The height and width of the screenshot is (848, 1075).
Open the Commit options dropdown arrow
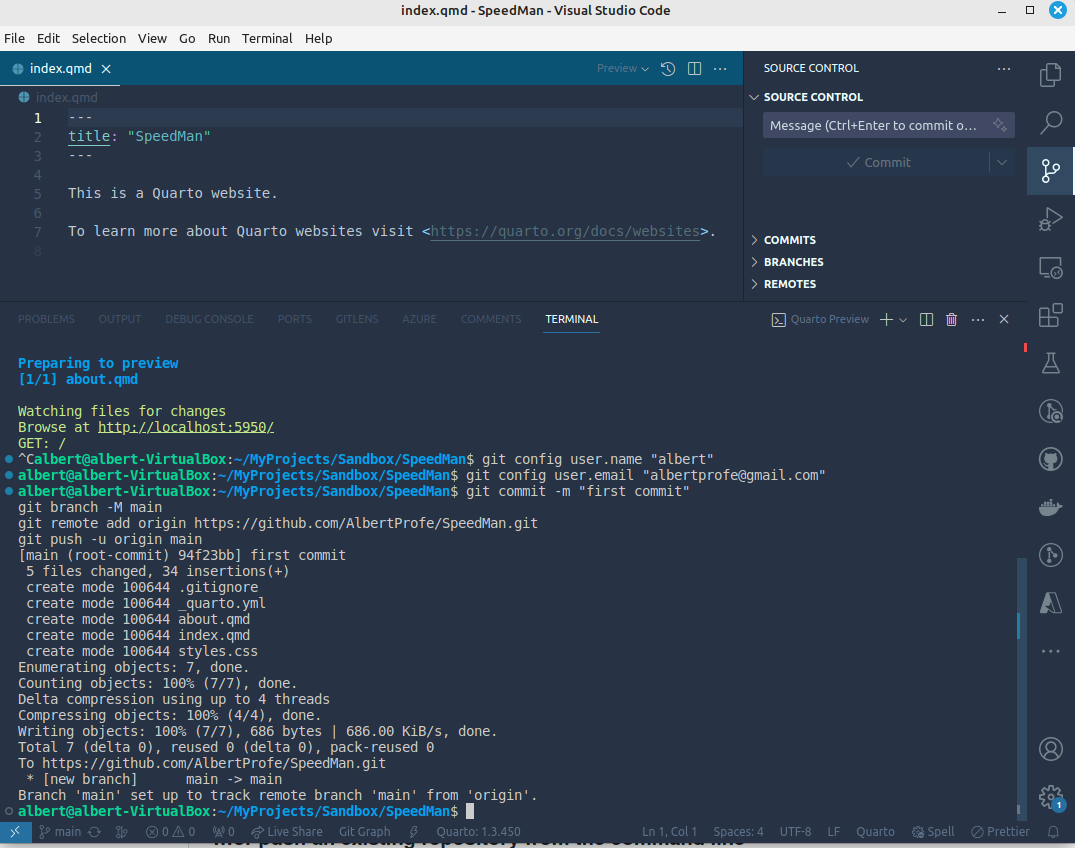pos(1002,162)
